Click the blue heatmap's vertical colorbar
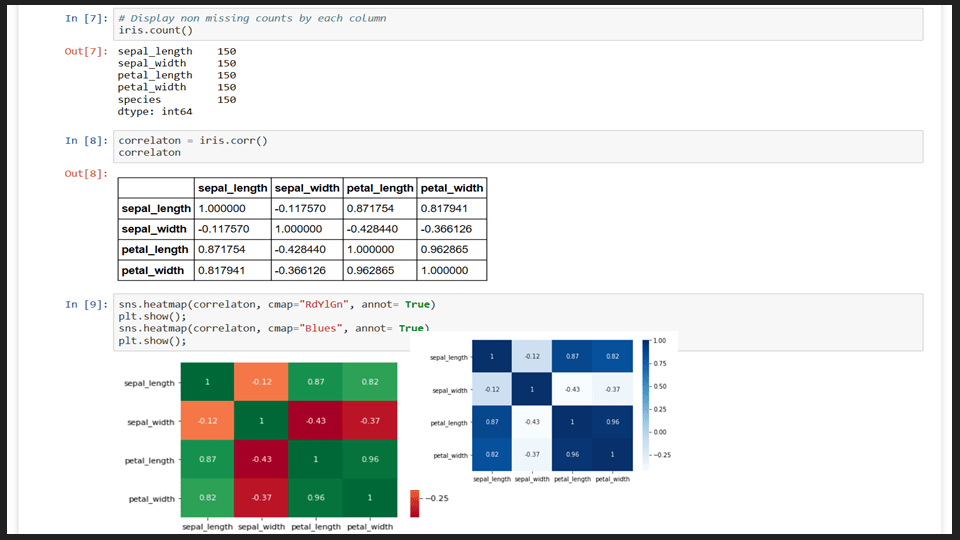Viewport: 960px width, 540px height. tap(646, 405)
